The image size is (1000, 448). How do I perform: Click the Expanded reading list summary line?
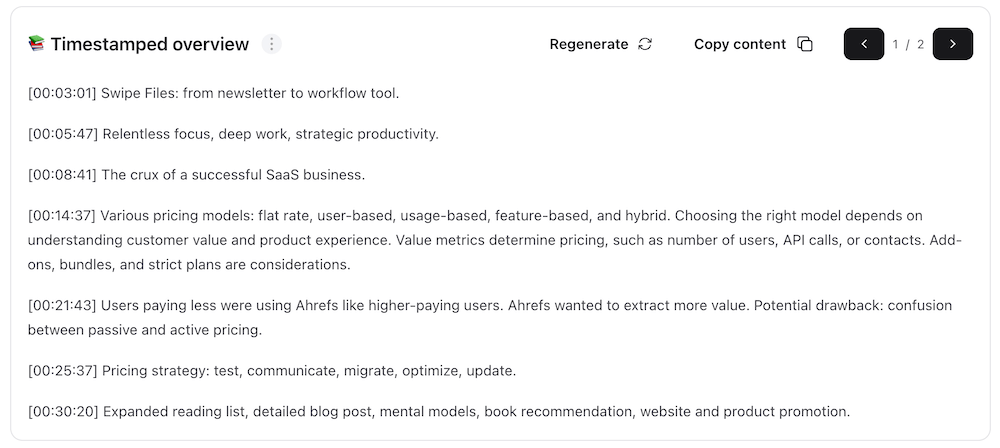tap(476, 411)
